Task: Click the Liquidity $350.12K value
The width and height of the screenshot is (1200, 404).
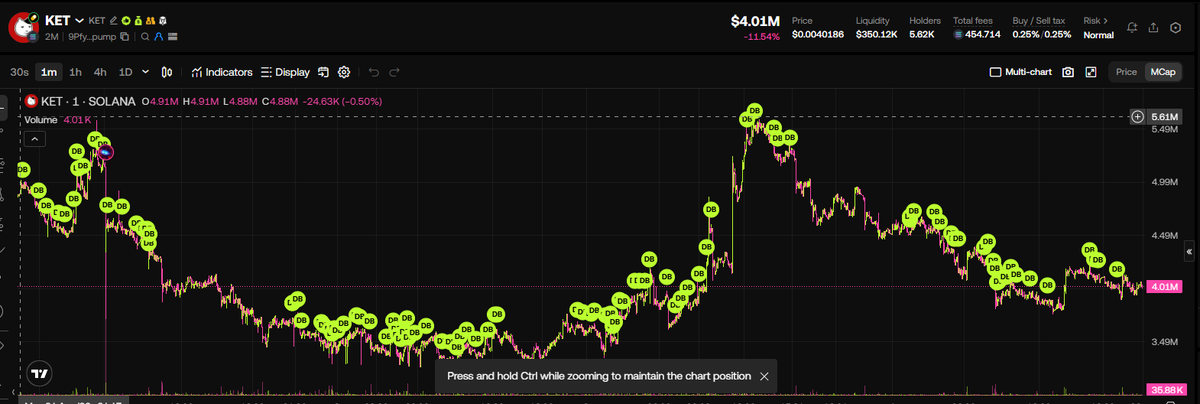Action: (876, 34)
